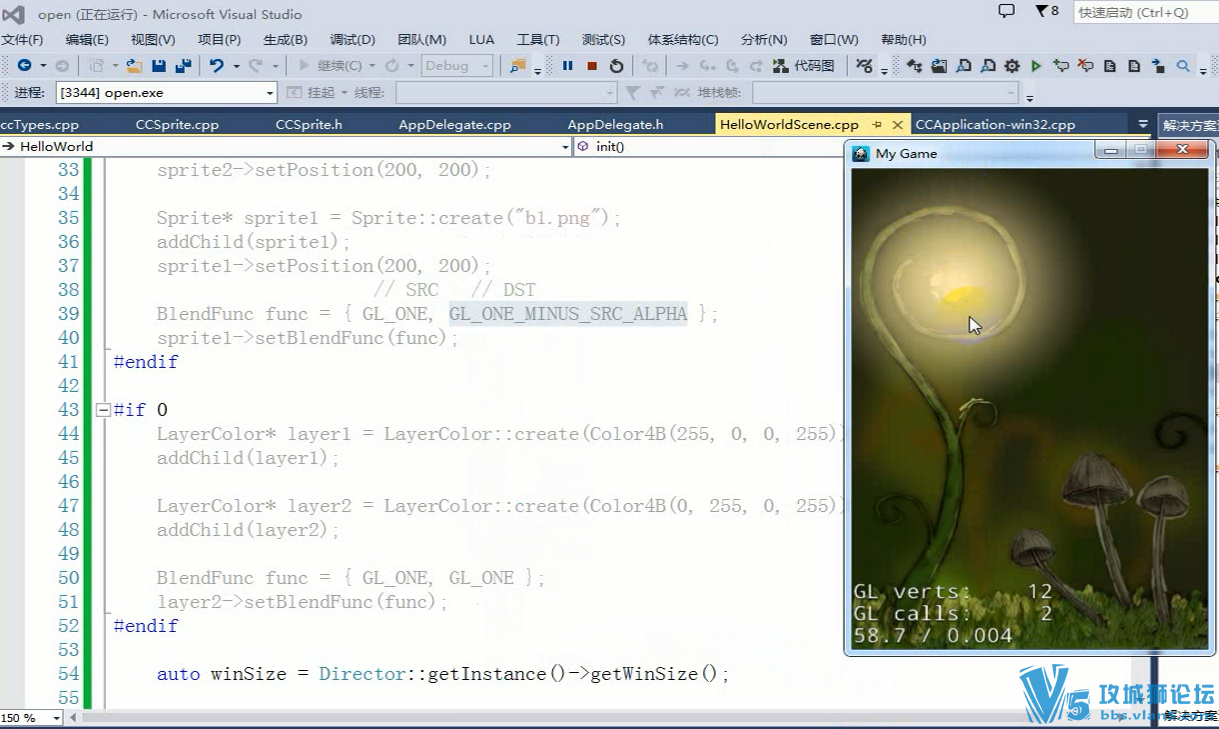
Task: Open the Debug configuration dropdown
Action: click(458, 66)
